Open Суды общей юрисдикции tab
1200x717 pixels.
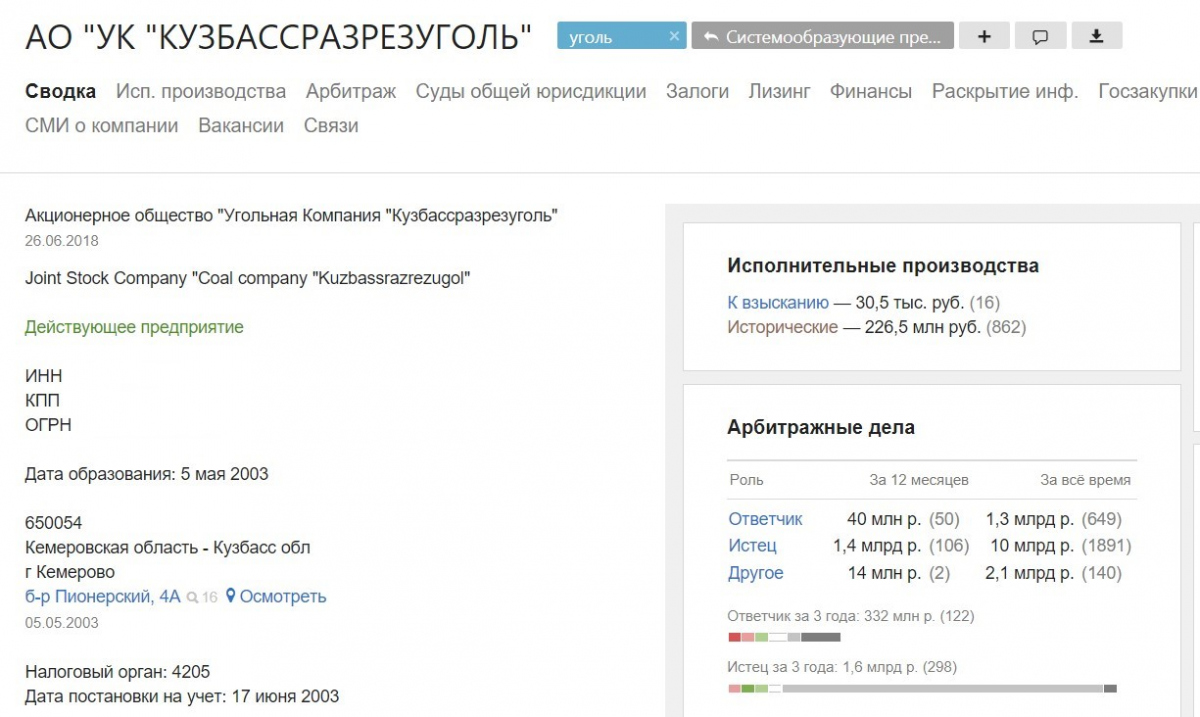pos(531,91)
